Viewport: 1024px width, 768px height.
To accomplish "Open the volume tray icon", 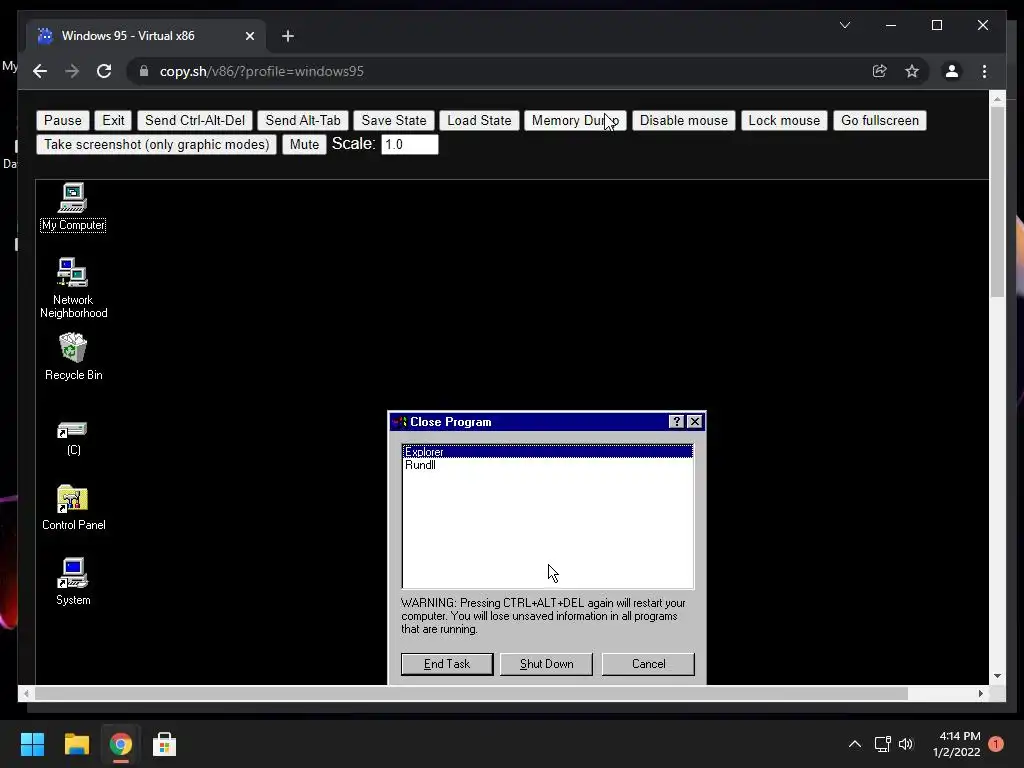I will coord(906,744).
